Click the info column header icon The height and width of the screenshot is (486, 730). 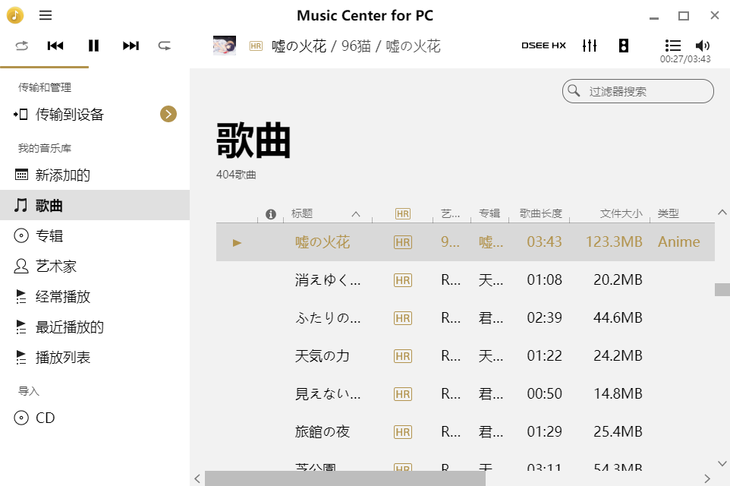click(270, 214)
